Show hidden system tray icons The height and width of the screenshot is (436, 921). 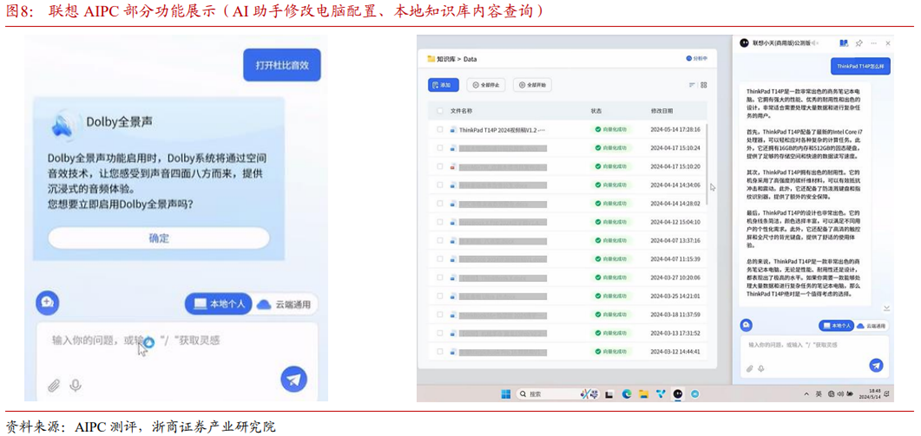coord(806,394)
